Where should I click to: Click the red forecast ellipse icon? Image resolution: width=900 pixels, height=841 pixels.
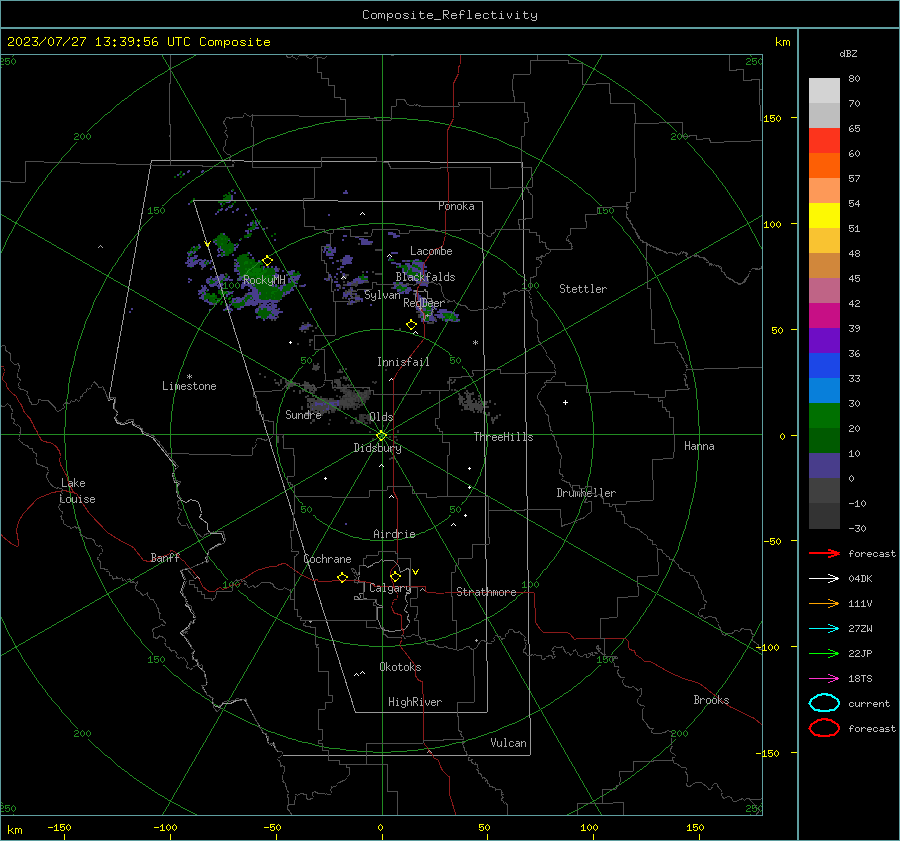(x=824, y=728)
